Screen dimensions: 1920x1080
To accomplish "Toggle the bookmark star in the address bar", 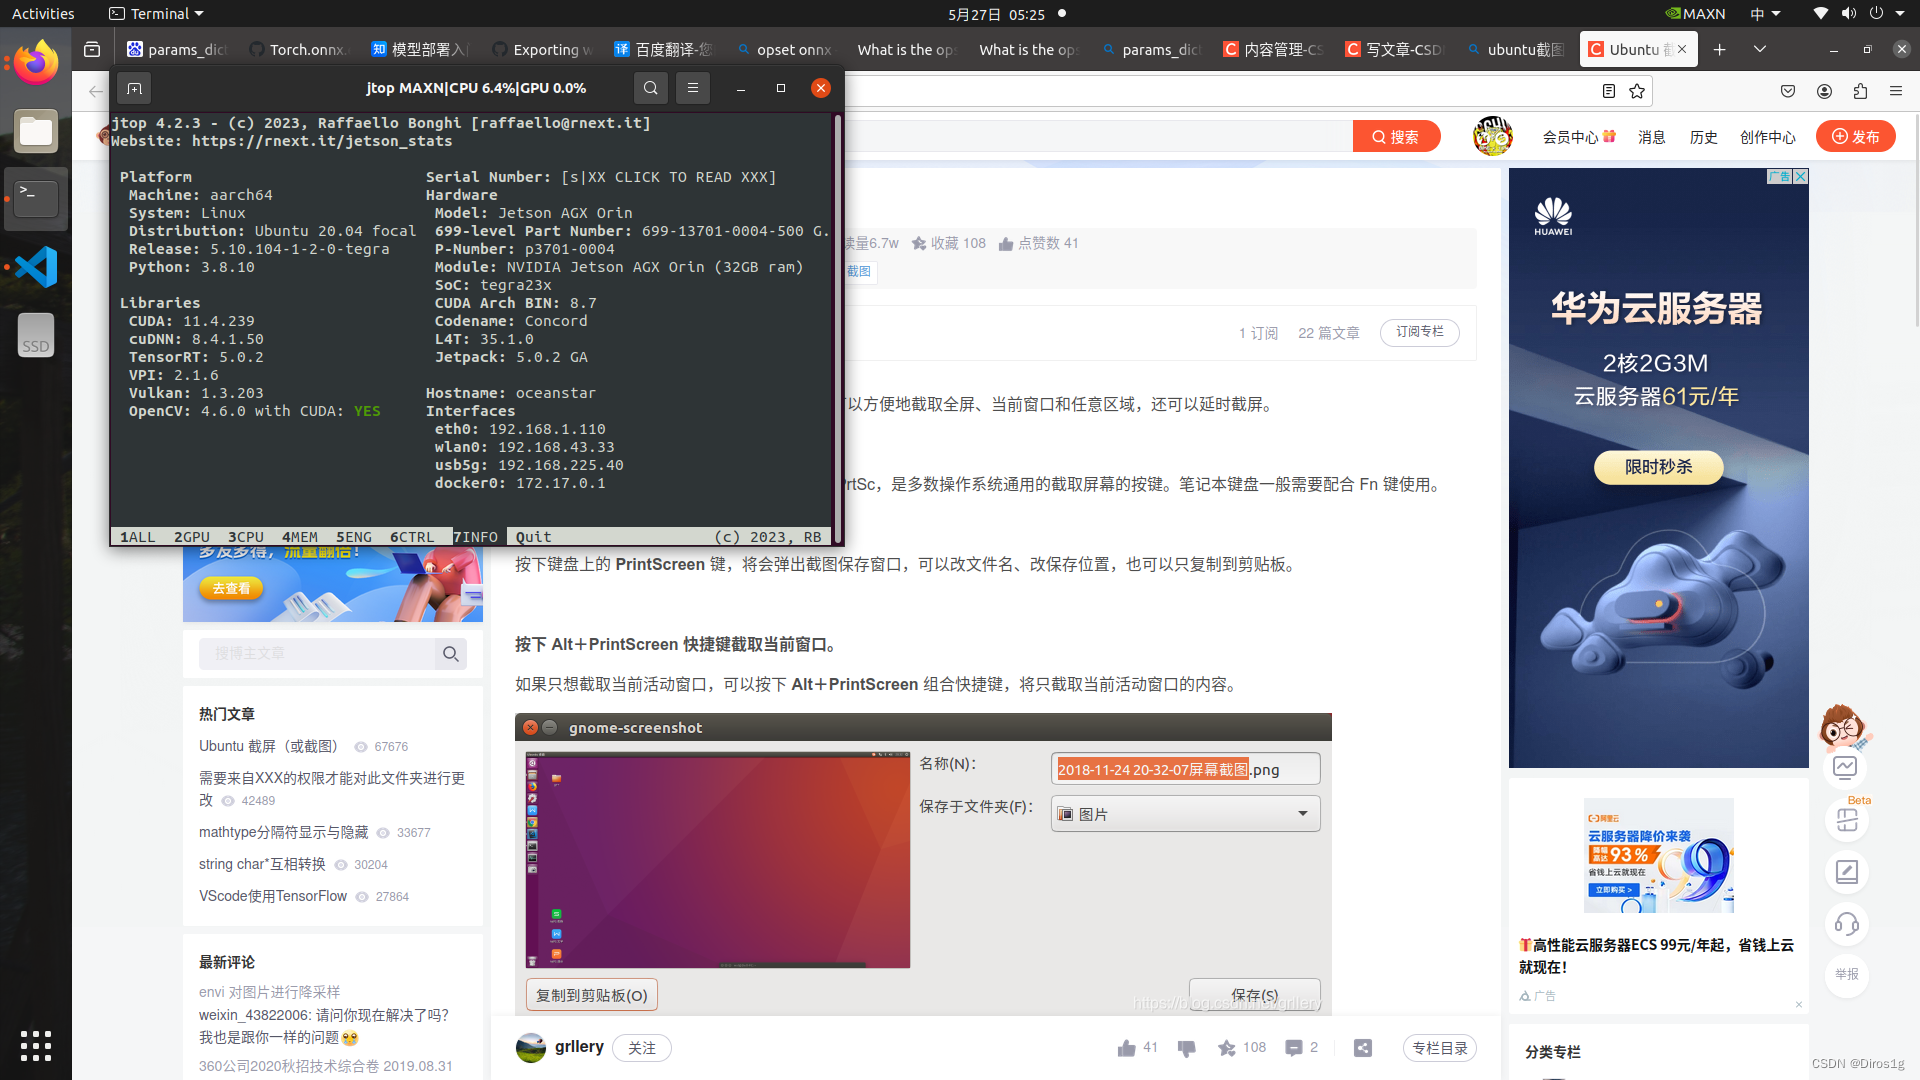I will [x=1637, y=91].
